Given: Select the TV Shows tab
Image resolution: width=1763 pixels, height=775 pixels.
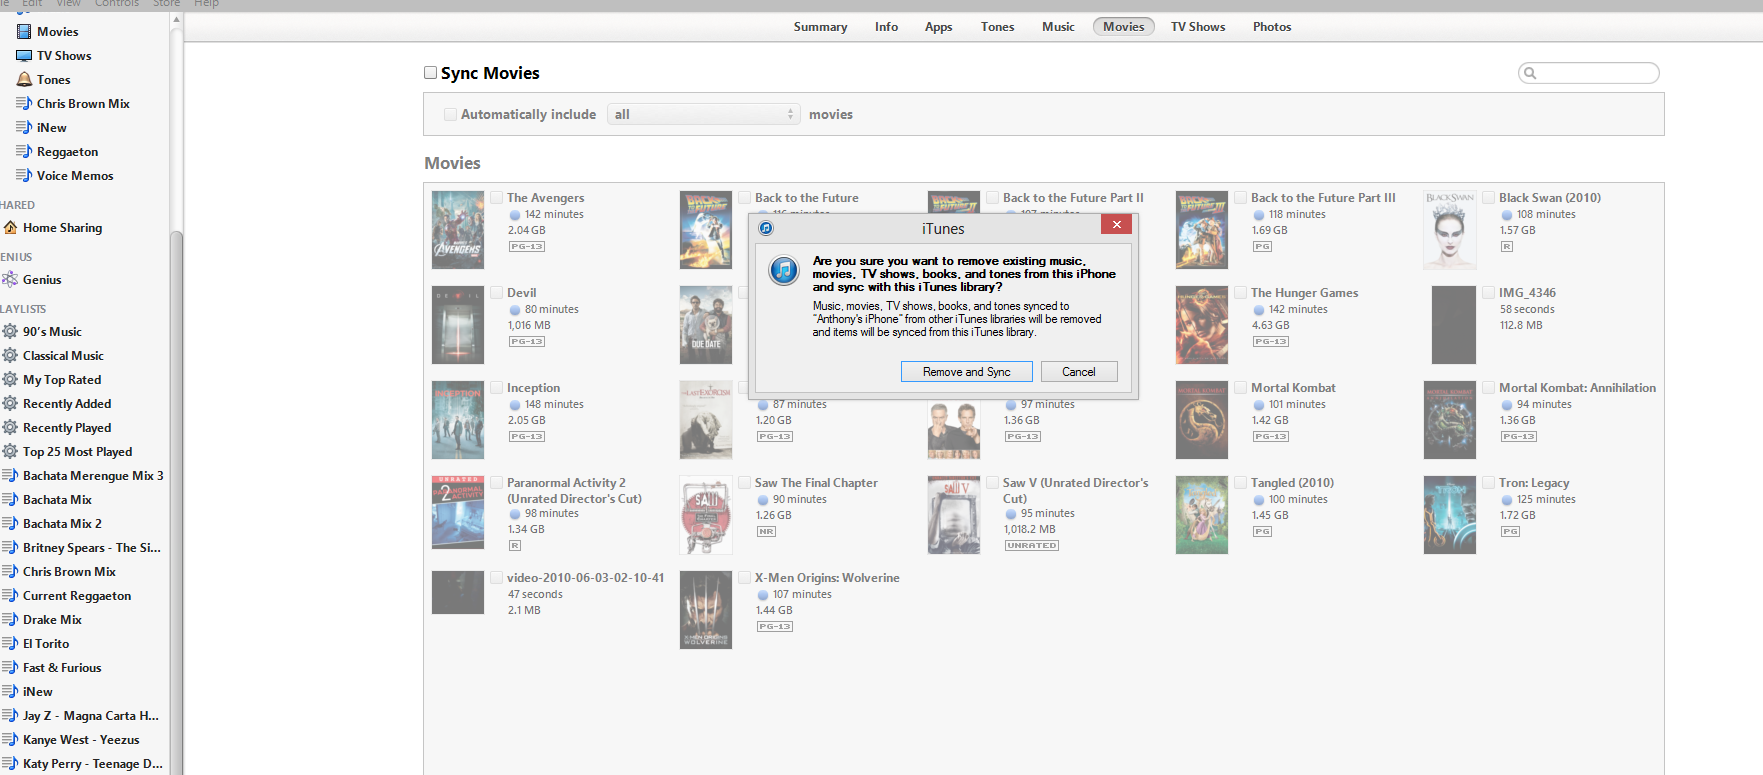Looking at the screenshot, I should [1198, 27].
